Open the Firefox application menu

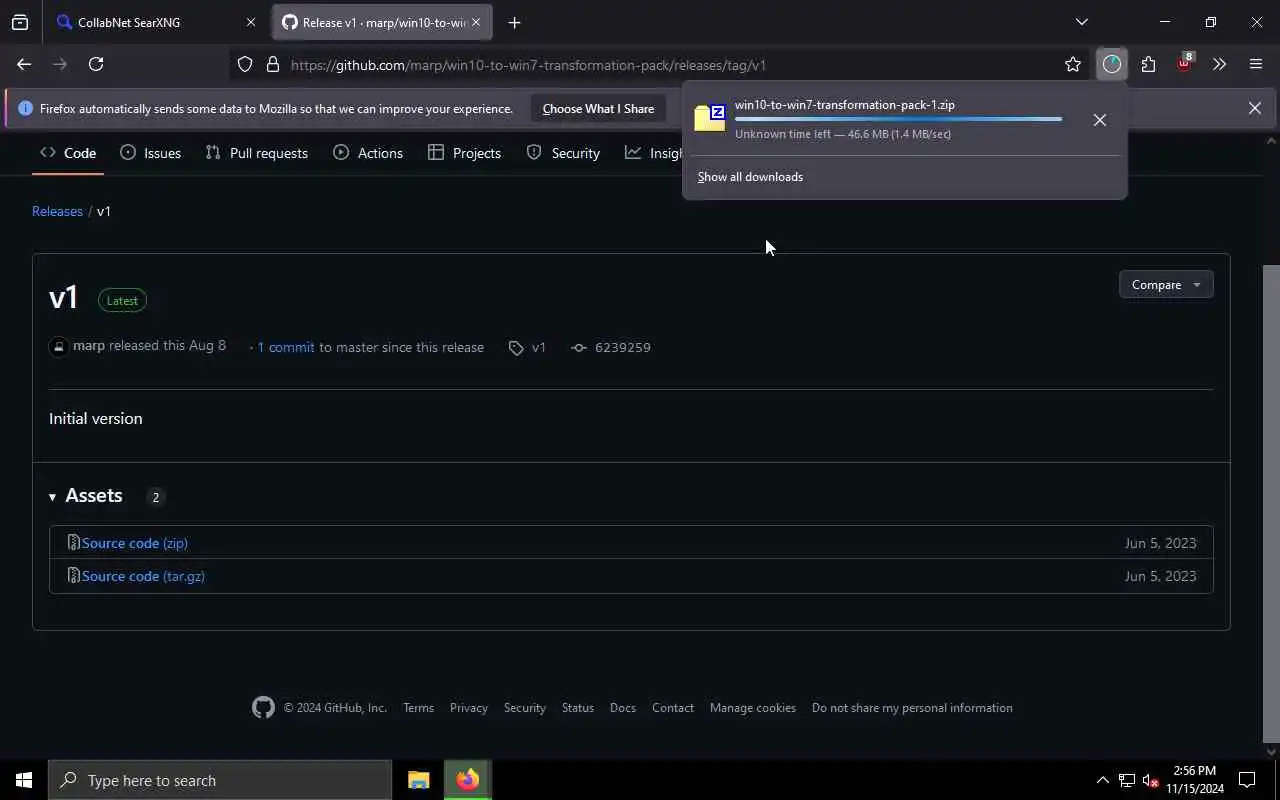(1256, 64)
